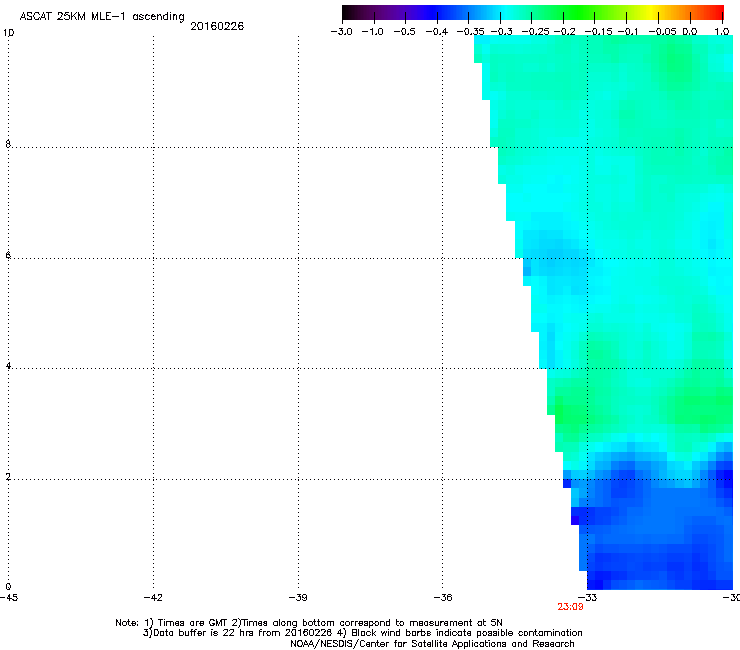This screenshot has width=740, height=650.
Task: Click the title 'ASCAT 25KM MLE-1 ascending'
Action: [x=102, y=17]
